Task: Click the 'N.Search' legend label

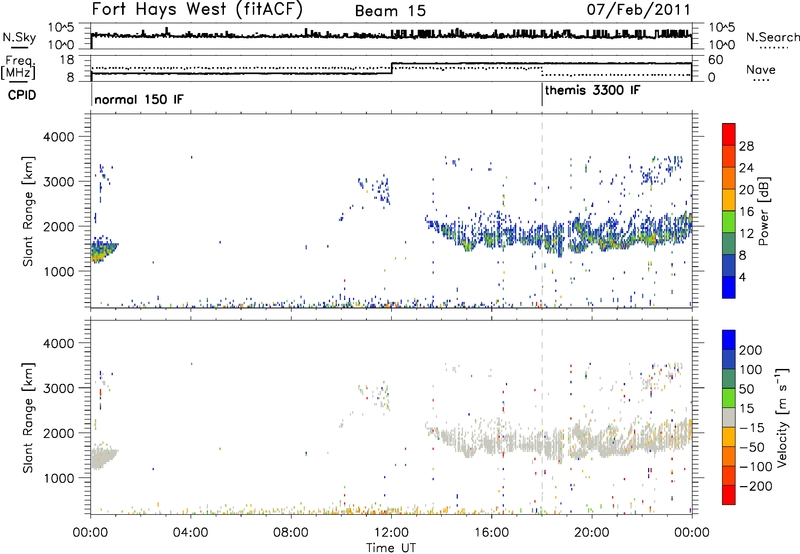Action: (772, 37)
